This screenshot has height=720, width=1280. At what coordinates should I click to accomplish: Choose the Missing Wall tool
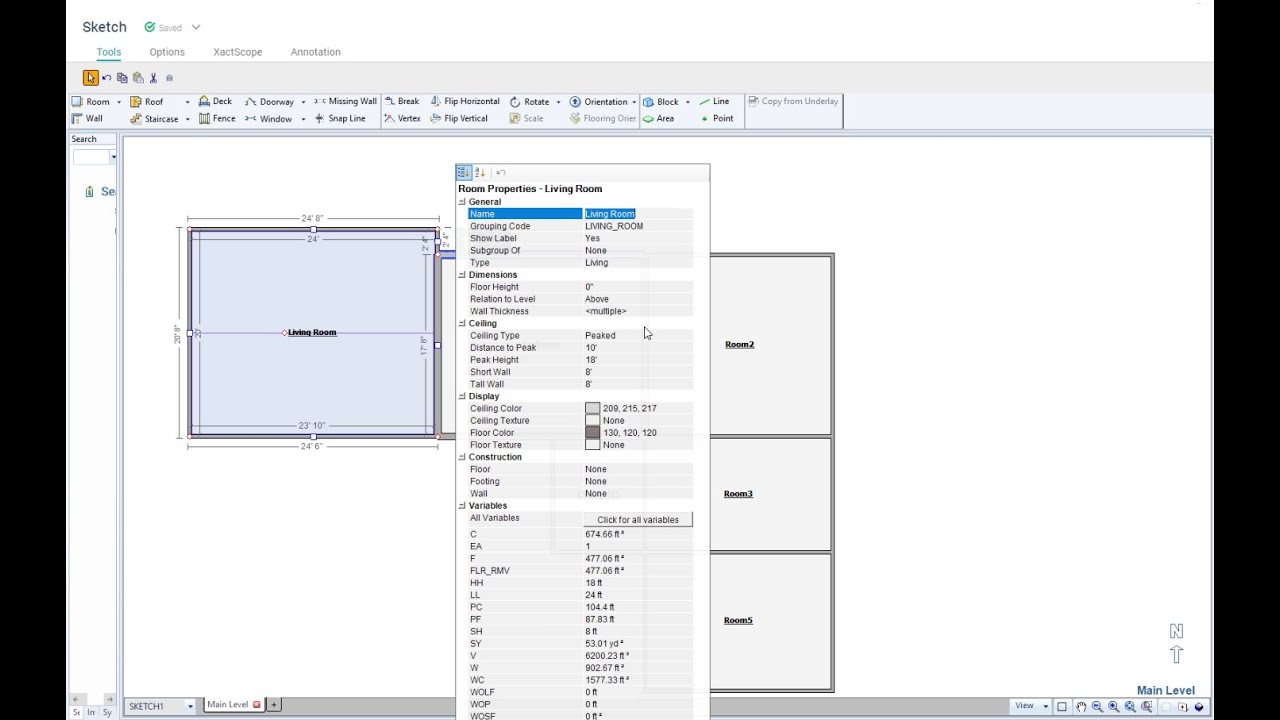[345, 101]
